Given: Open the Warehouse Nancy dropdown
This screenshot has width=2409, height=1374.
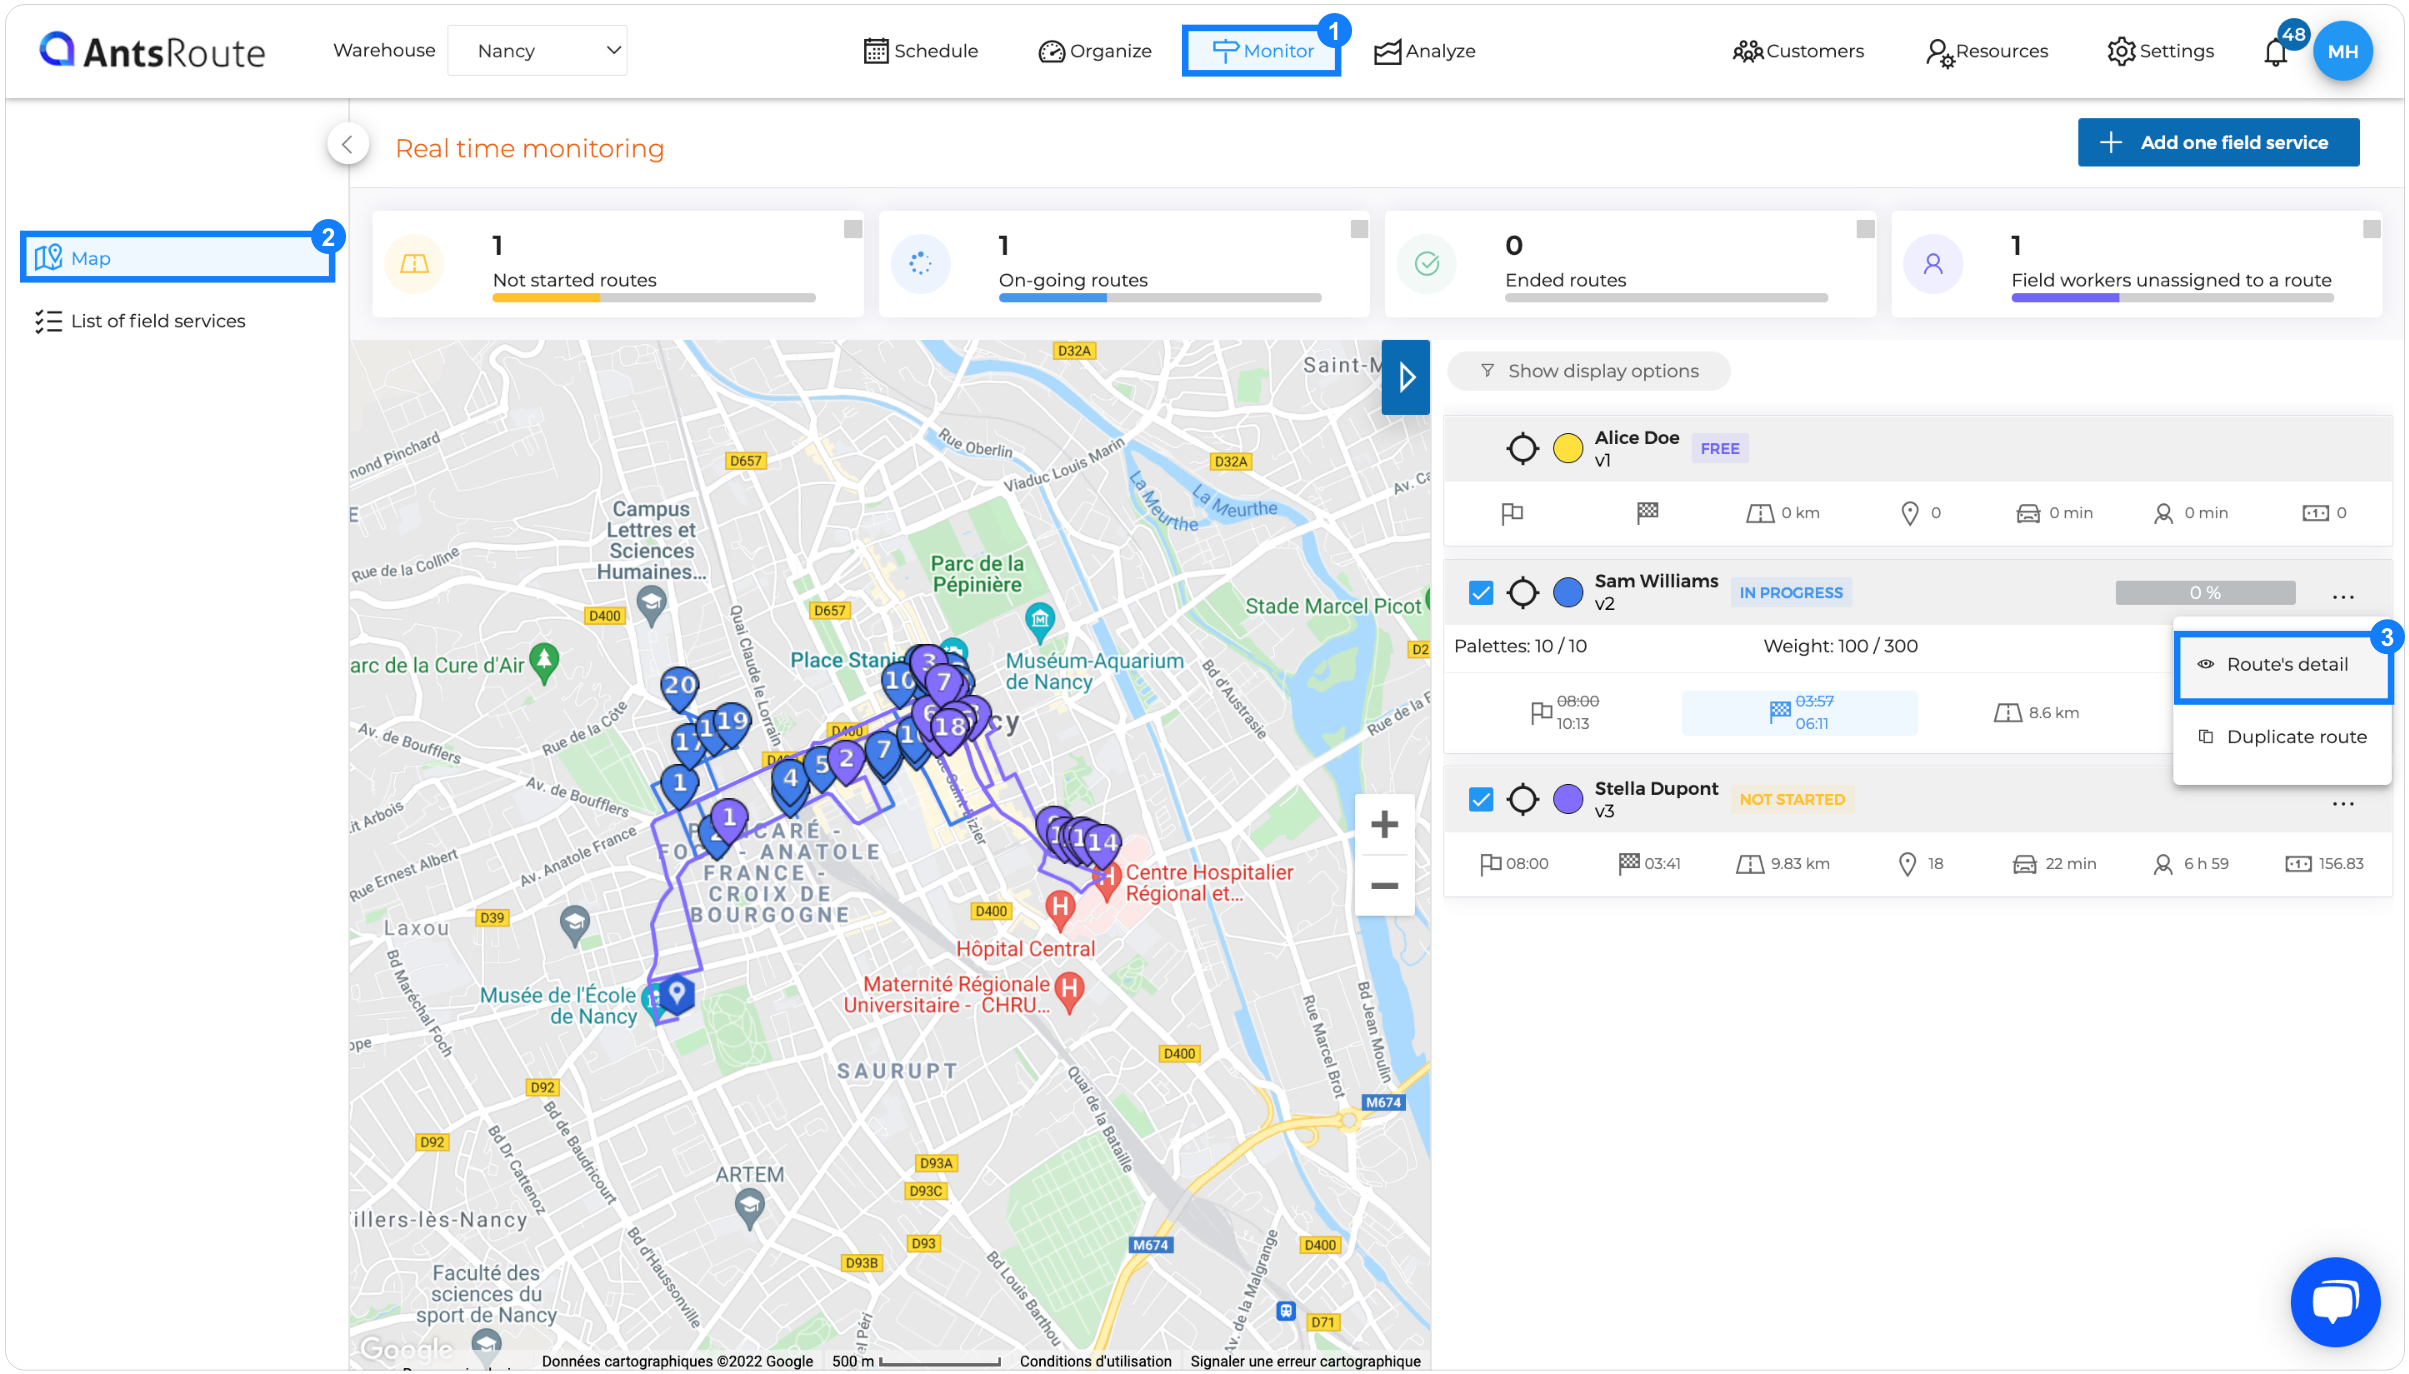Looking at the screenshot, I should (x=538, y=50).
